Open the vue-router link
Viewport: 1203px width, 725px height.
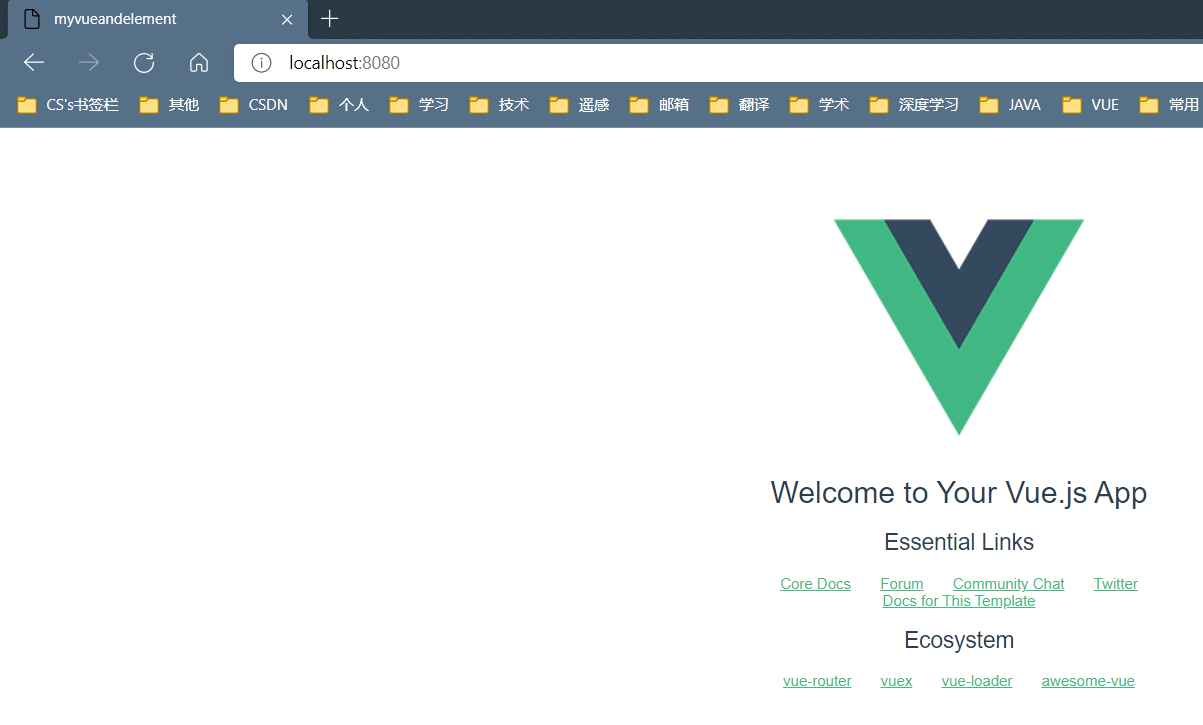pos(817,681)
